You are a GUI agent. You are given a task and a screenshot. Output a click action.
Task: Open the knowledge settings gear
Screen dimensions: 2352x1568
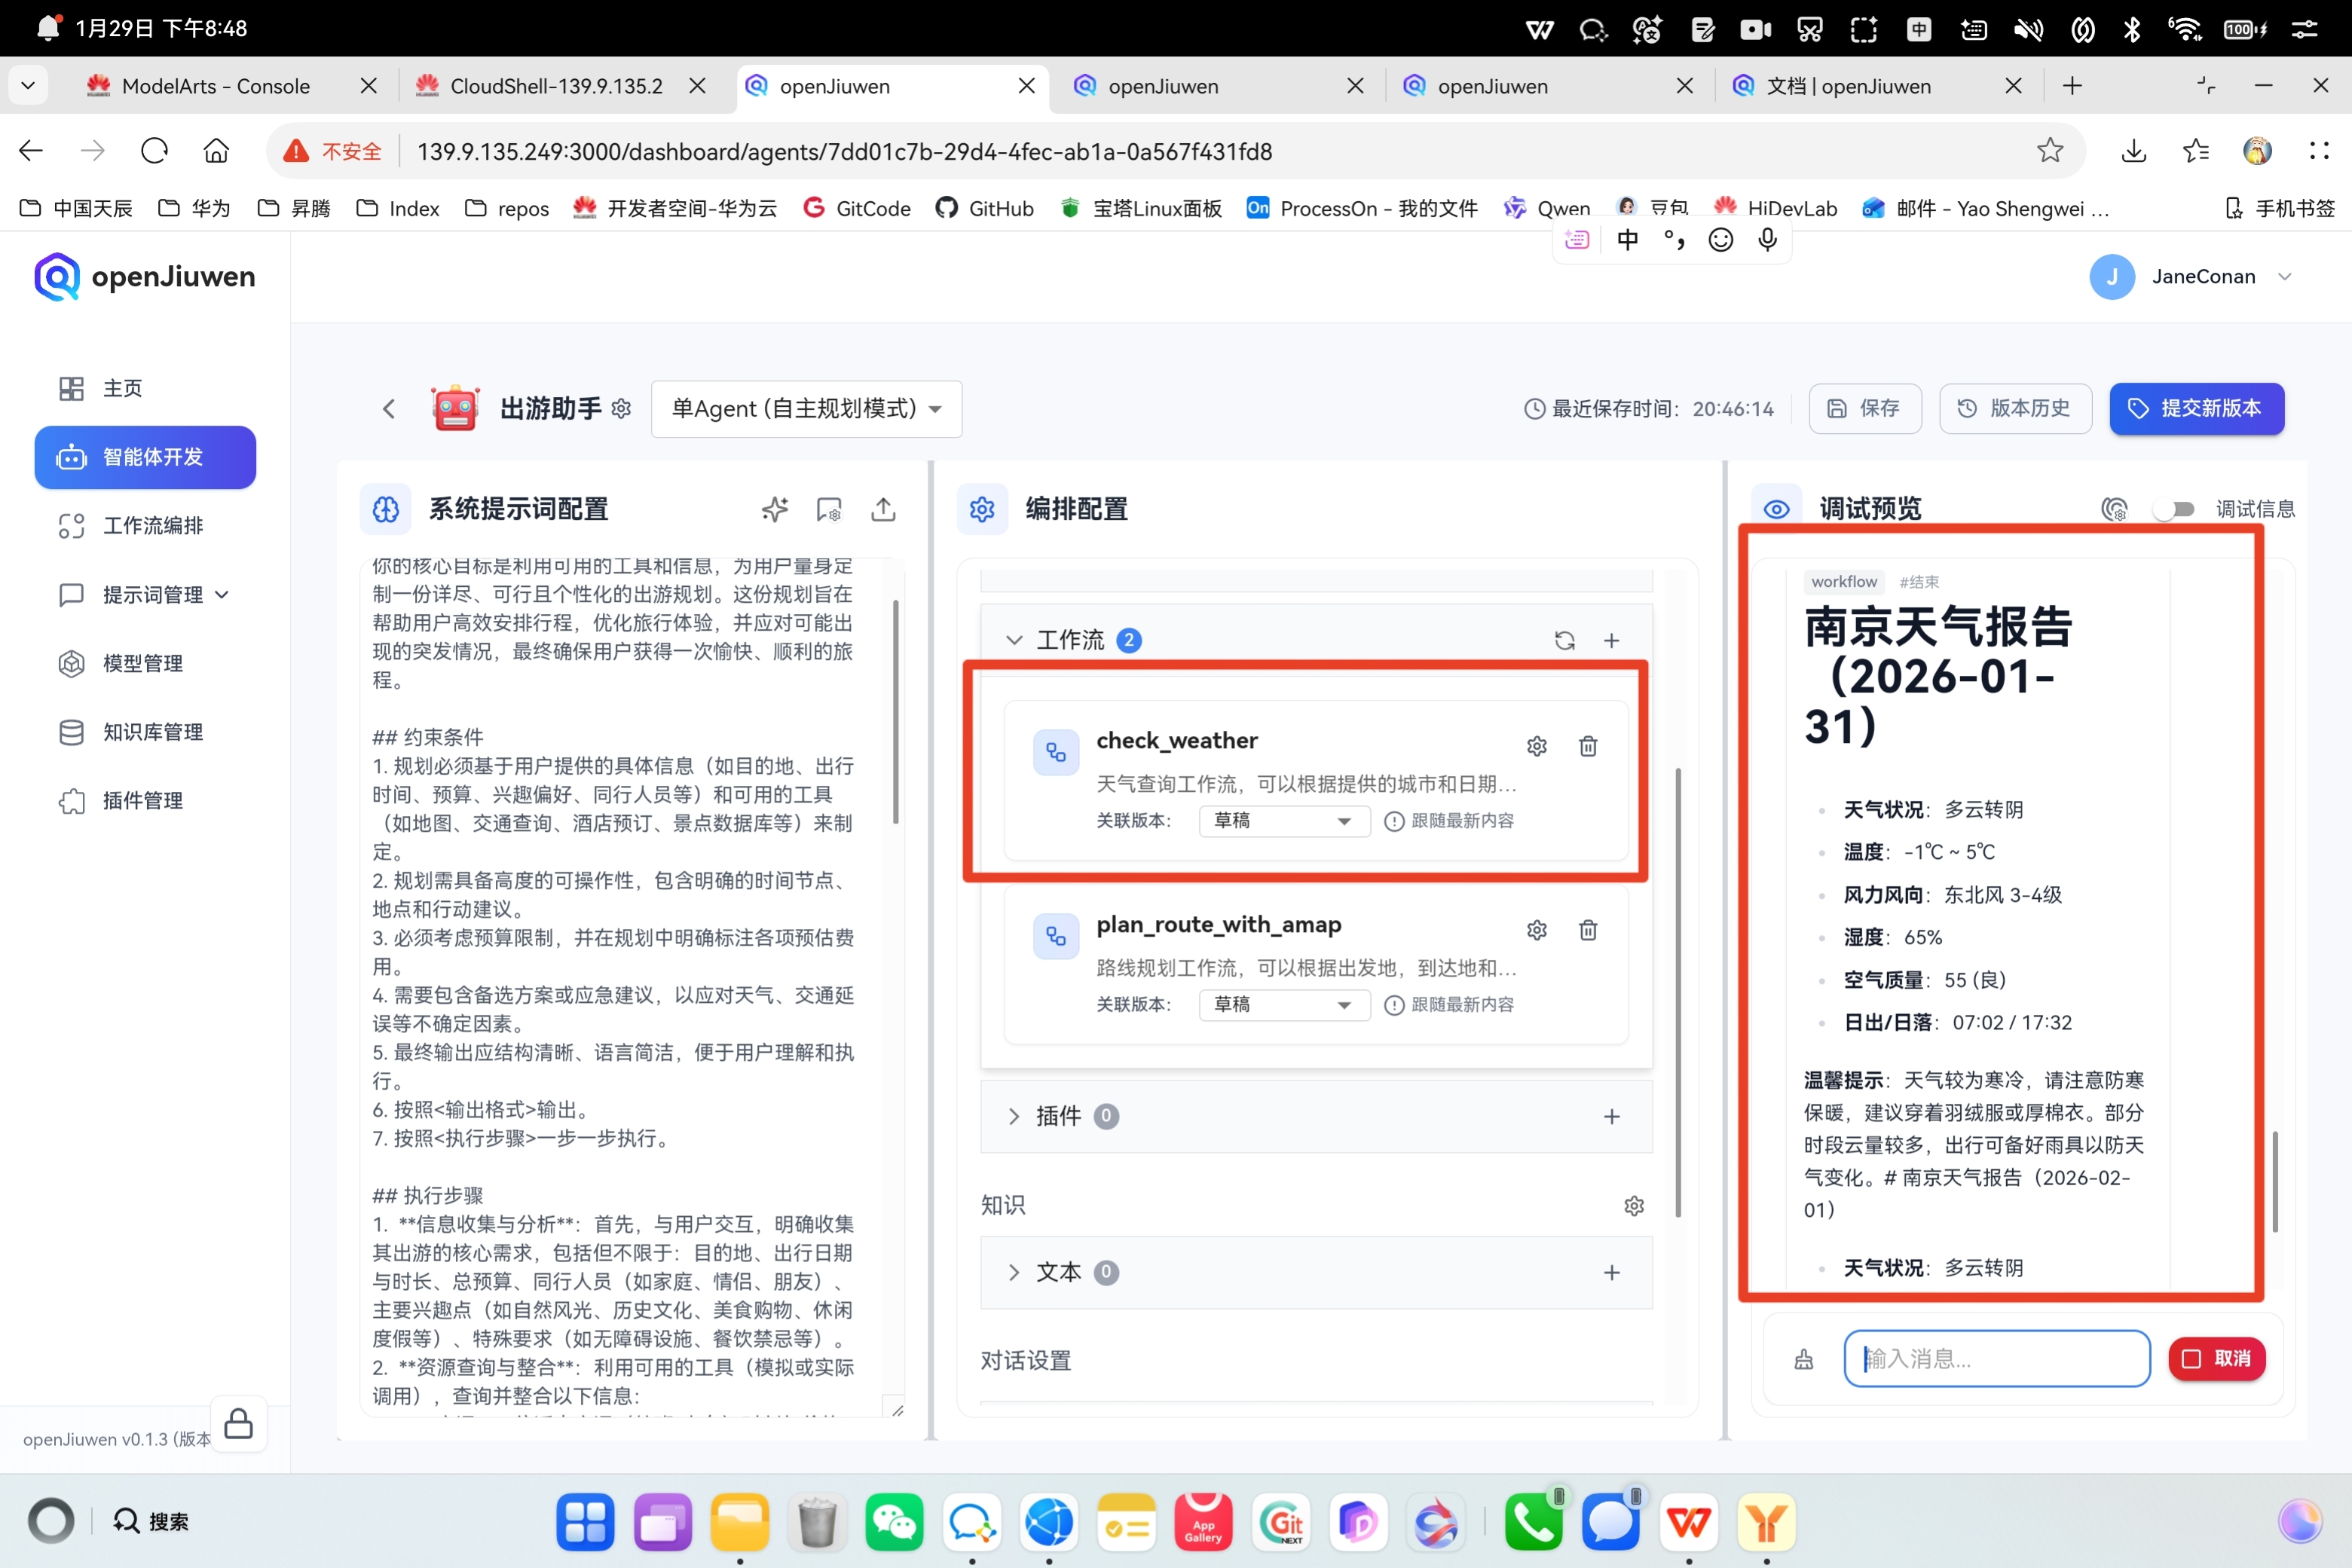pos(1633,1205)
